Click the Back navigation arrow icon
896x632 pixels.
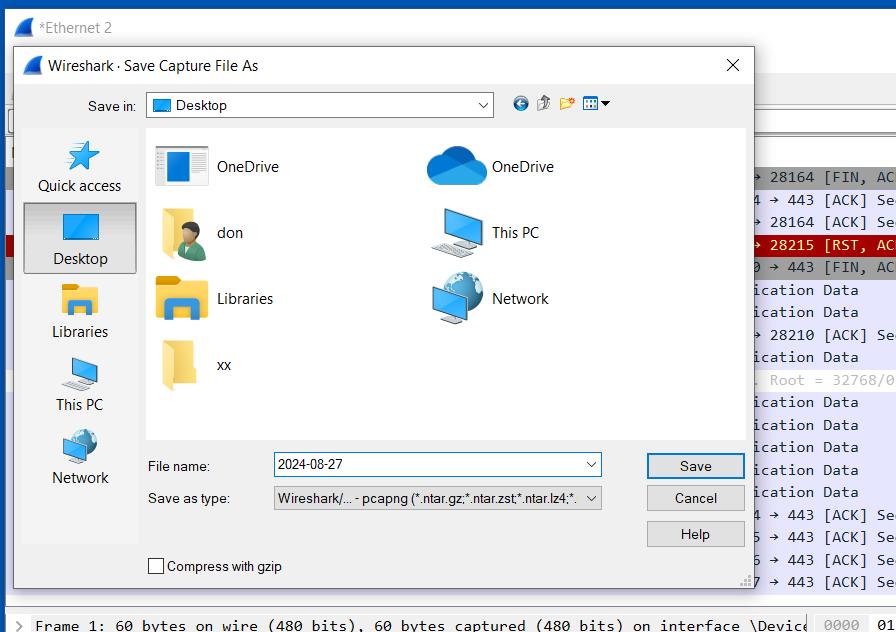[520, 104]
